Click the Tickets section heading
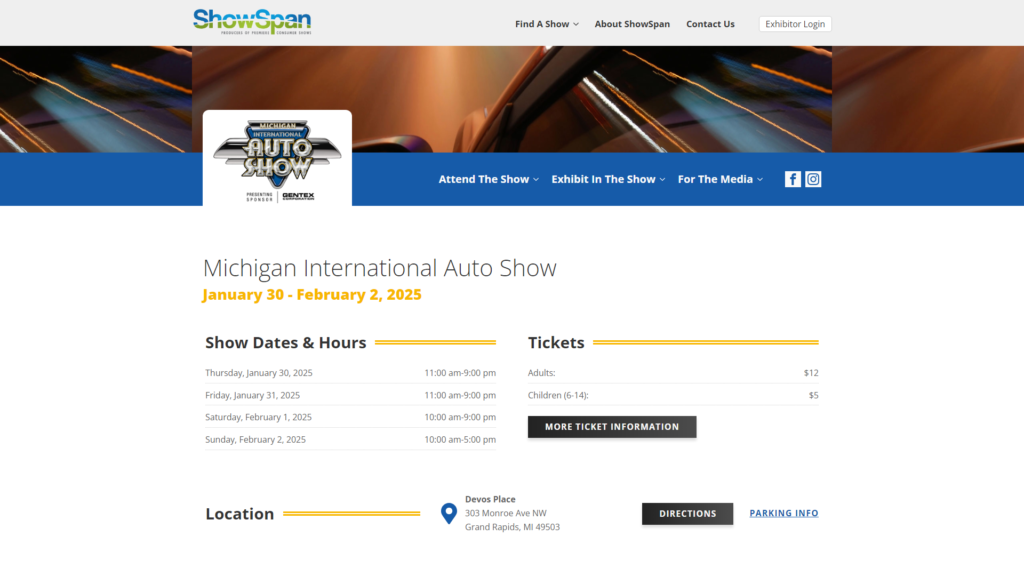 [556, 343]
